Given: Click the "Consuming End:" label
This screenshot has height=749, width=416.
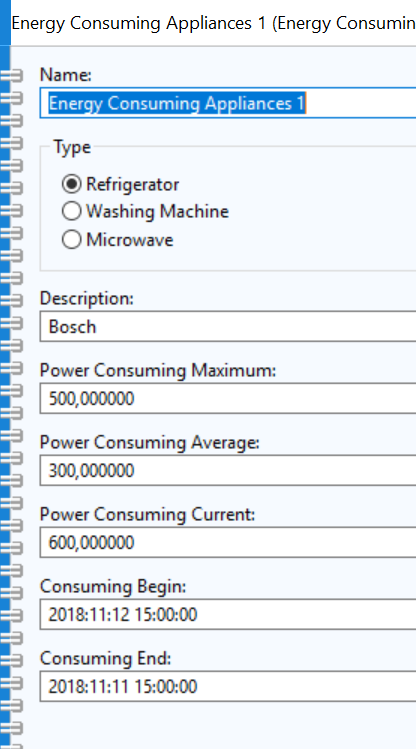Looking at the screenshot, I should (x=106, y=659).
